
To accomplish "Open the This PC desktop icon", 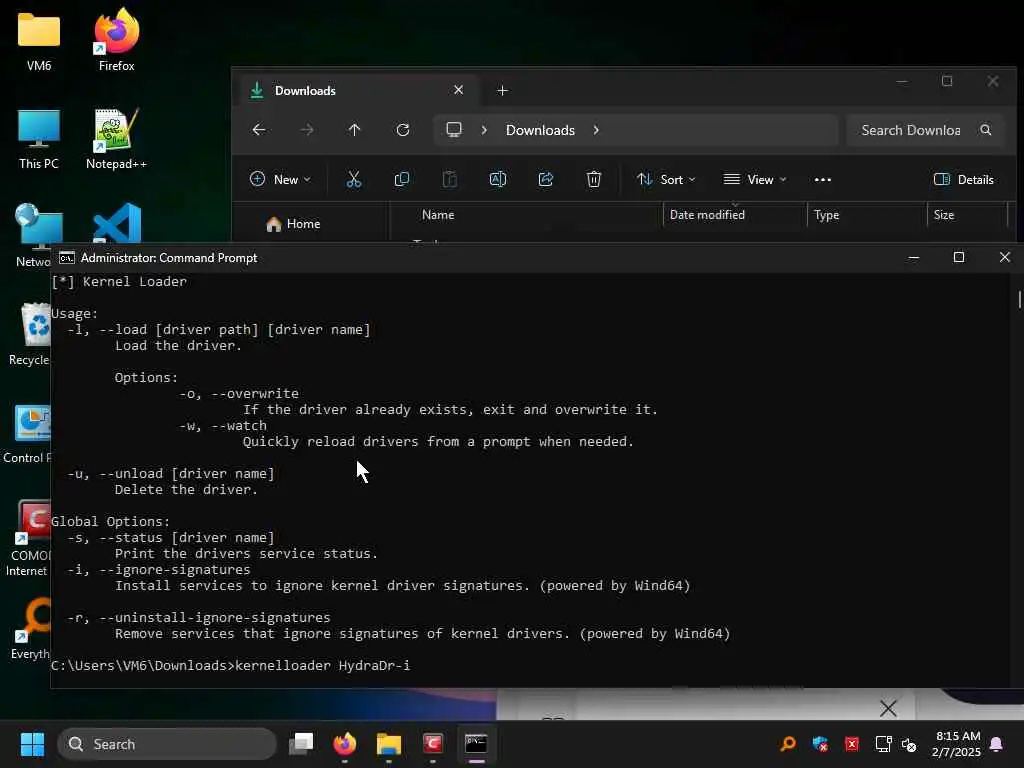I will click(39, 138).
